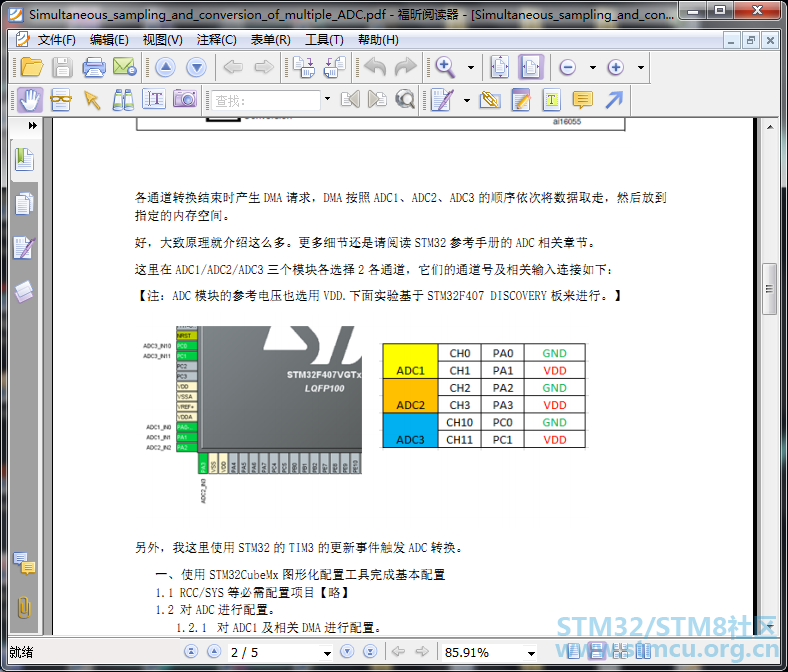Click the plus zoom in button
This screenshot has width=788, height=672.
pyautogui.click(x=616, y=67)
